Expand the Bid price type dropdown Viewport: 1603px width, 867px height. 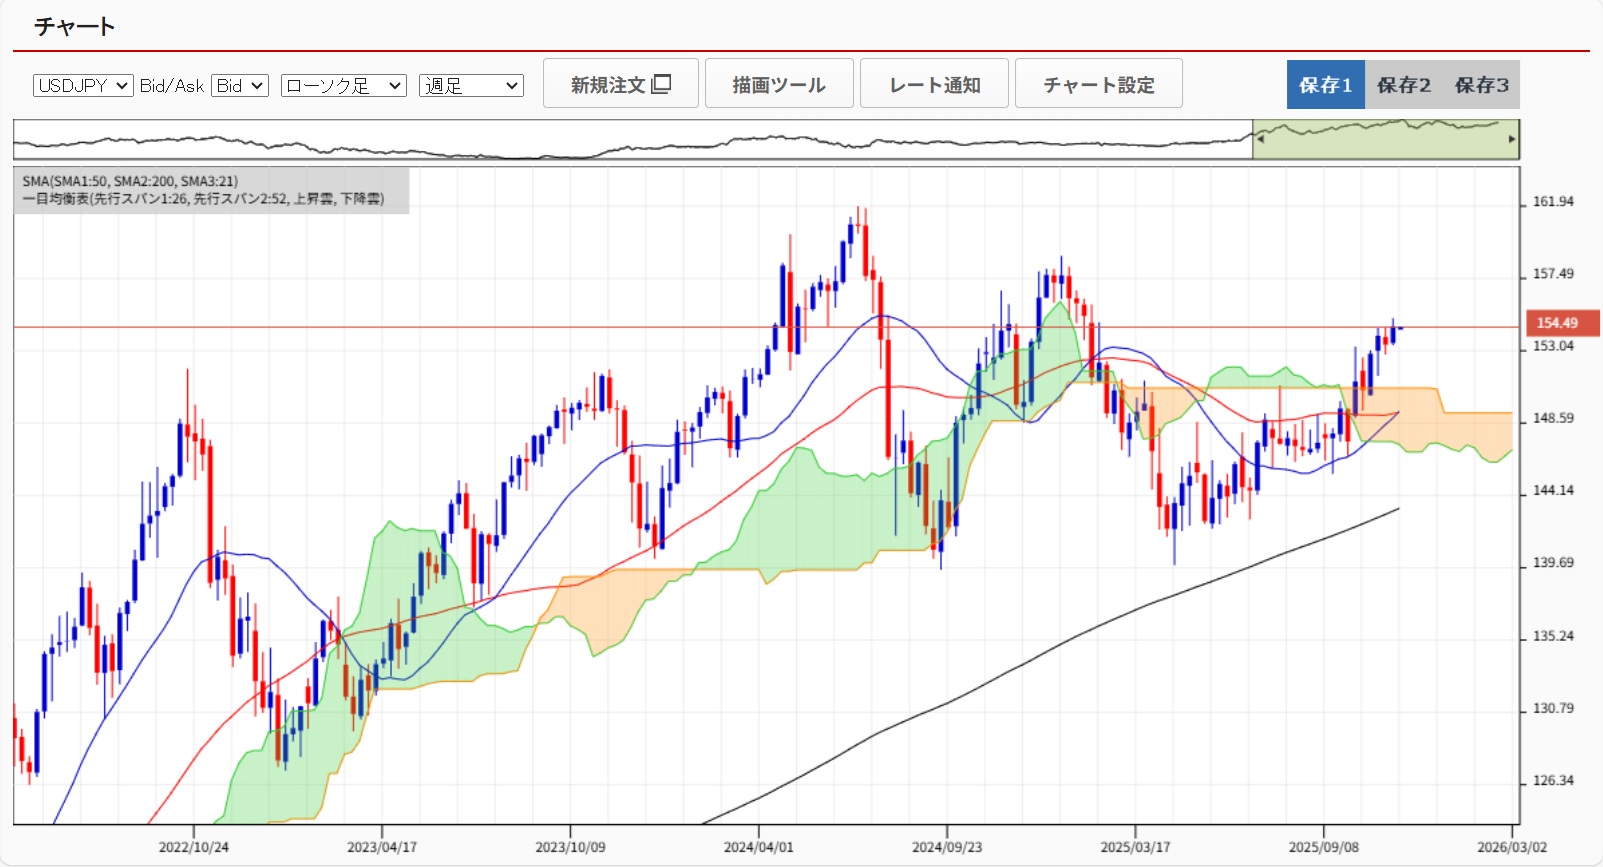pos(240,86)
